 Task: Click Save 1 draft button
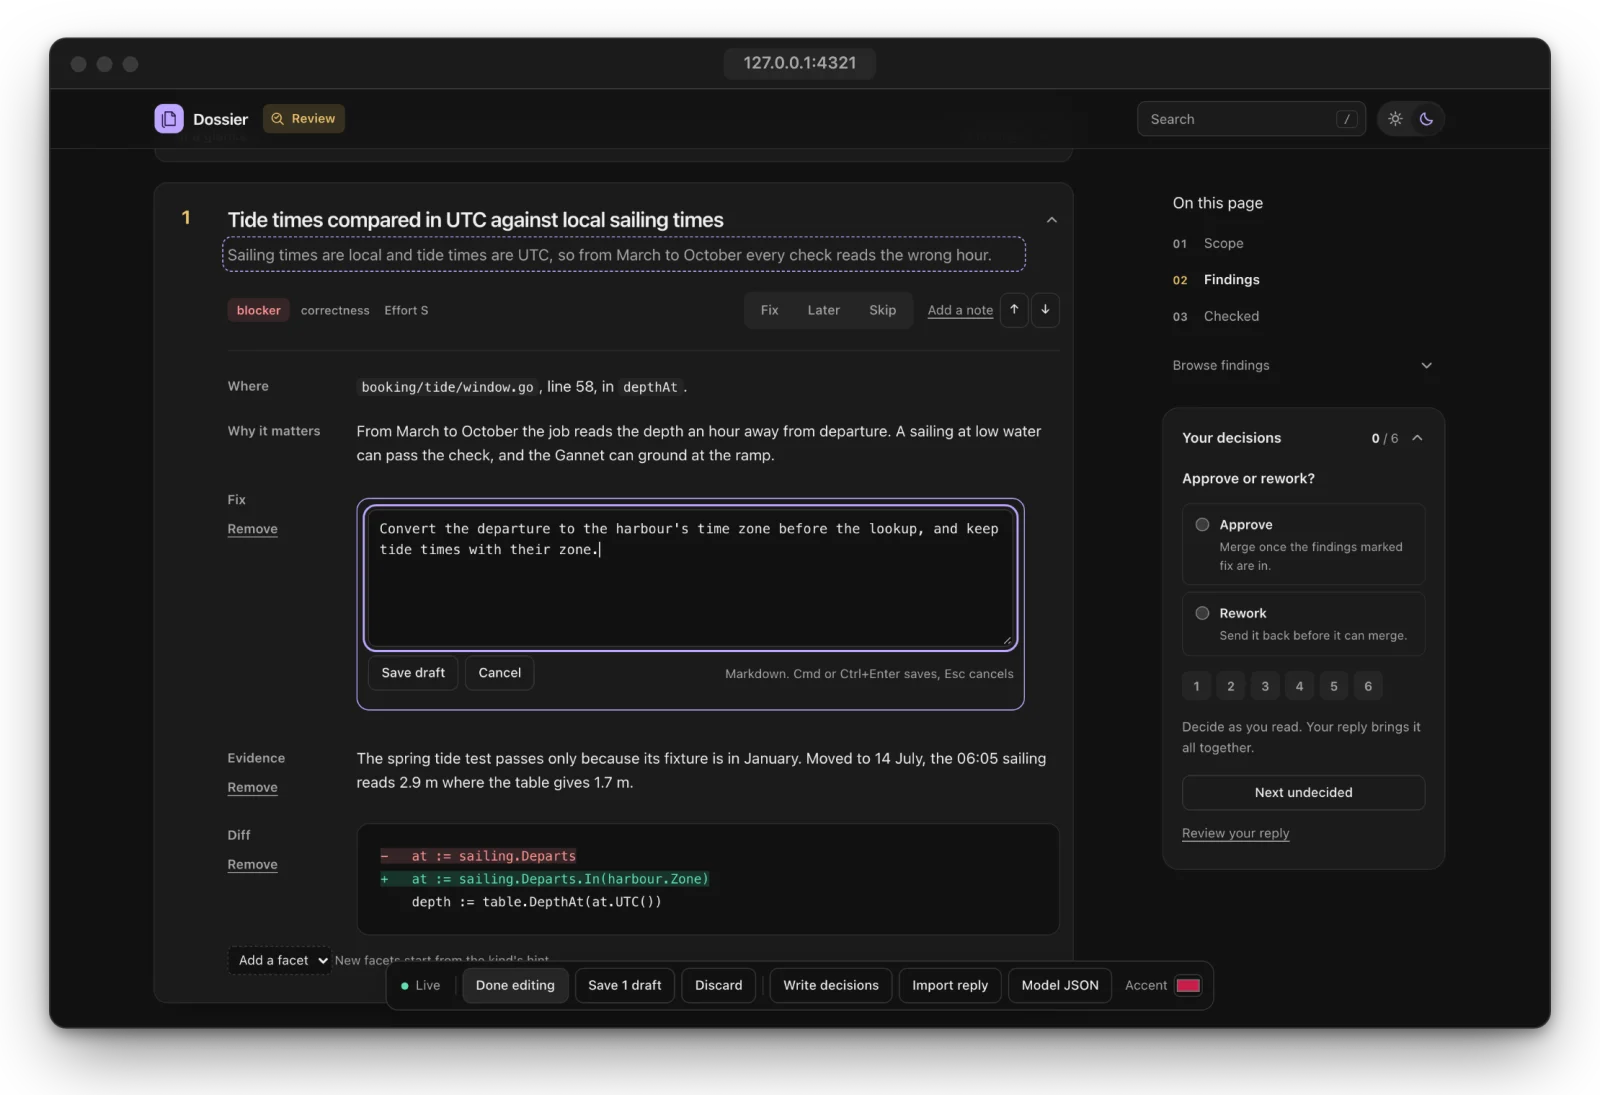(x=625, y=985)
